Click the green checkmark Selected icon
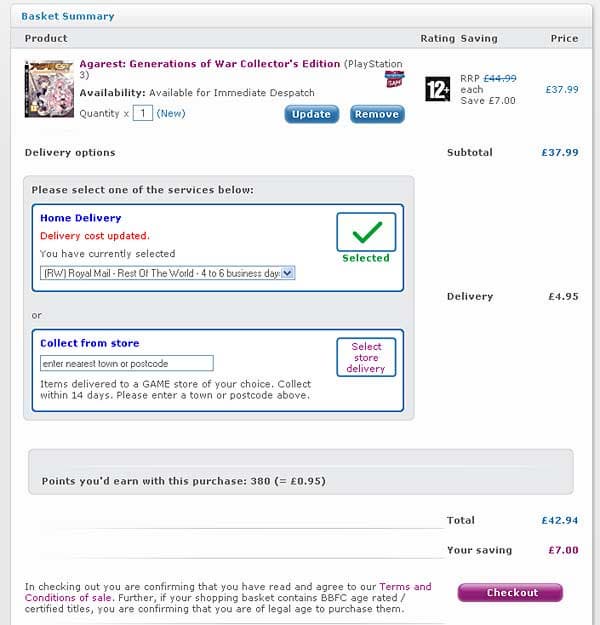Screen dimensions: 600x625 (x=366, y=232)
